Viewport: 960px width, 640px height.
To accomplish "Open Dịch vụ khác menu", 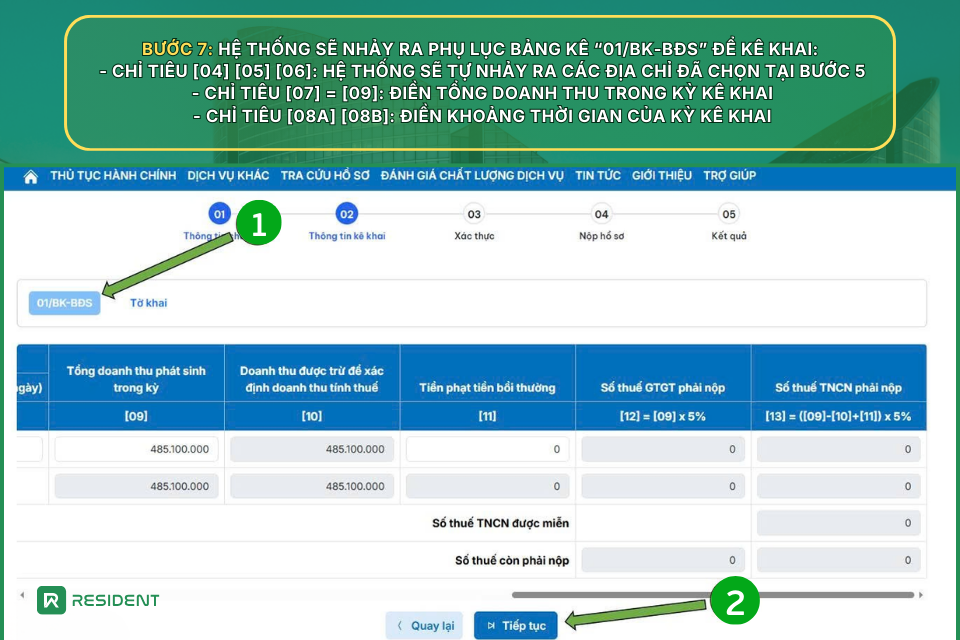I will point(228,176).
